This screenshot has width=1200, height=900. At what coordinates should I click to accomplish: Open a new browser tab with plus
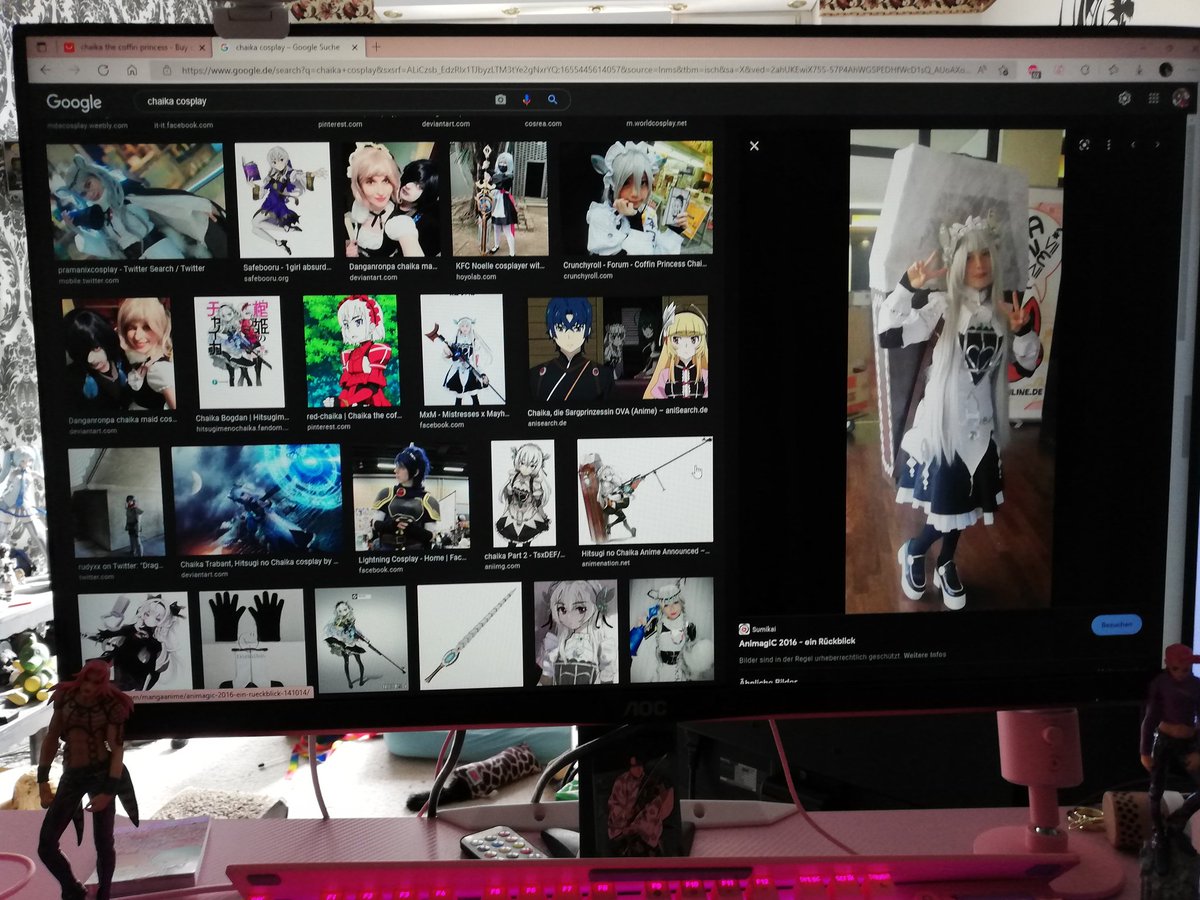(x=376, y=47)
